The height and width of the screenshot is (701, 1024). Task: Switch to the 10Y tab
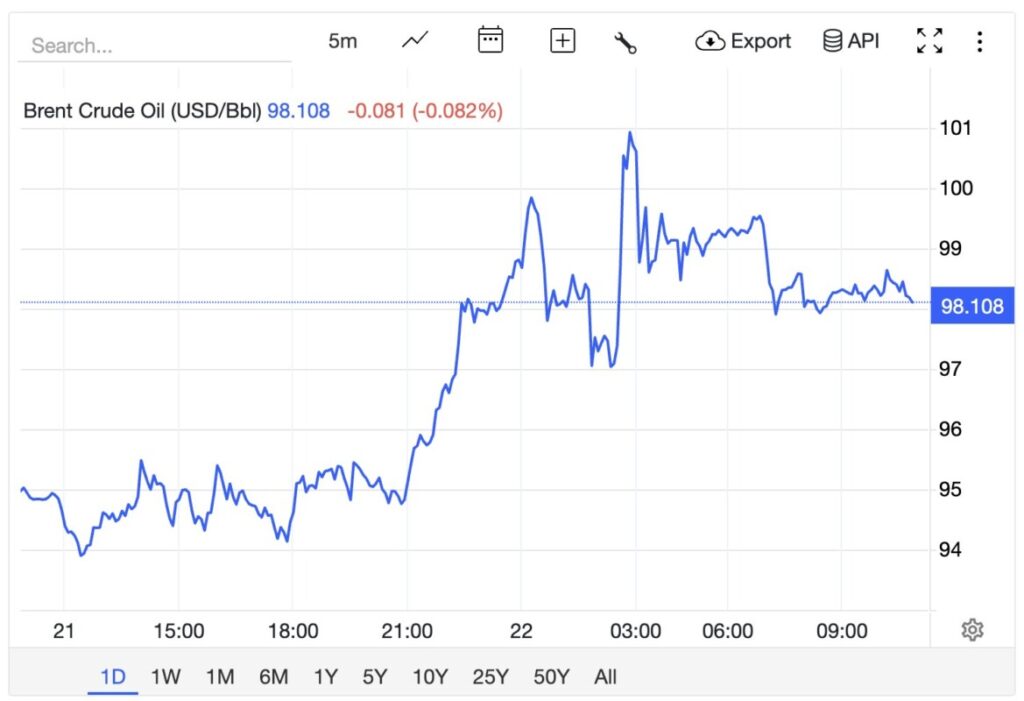point(428,677)
